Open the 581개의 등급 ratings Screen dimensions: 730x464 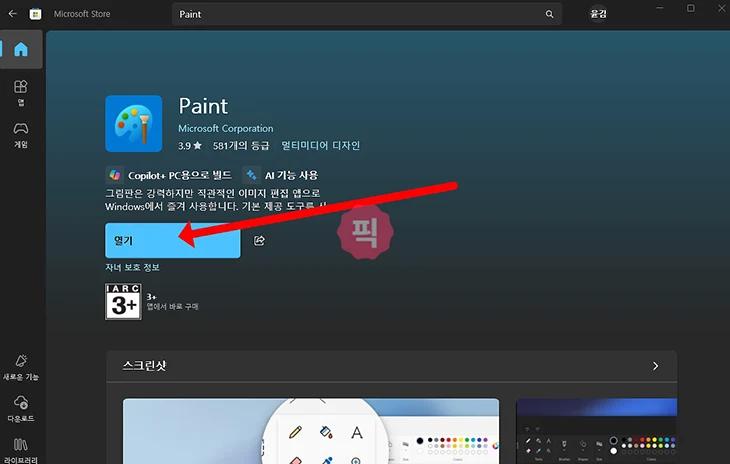[x=241, y=146]
